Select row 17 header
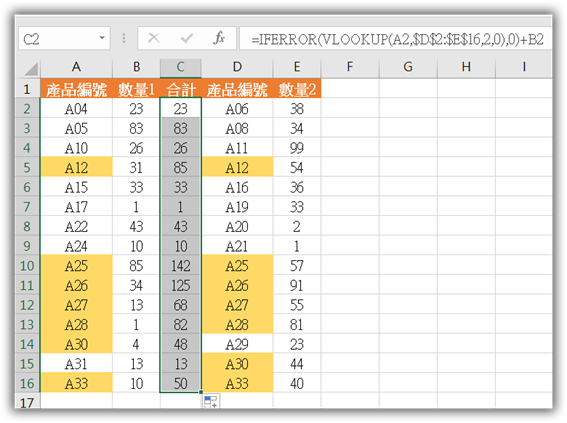Image resolution: width=567 pixels, height=423 pixels. (27, 401)
